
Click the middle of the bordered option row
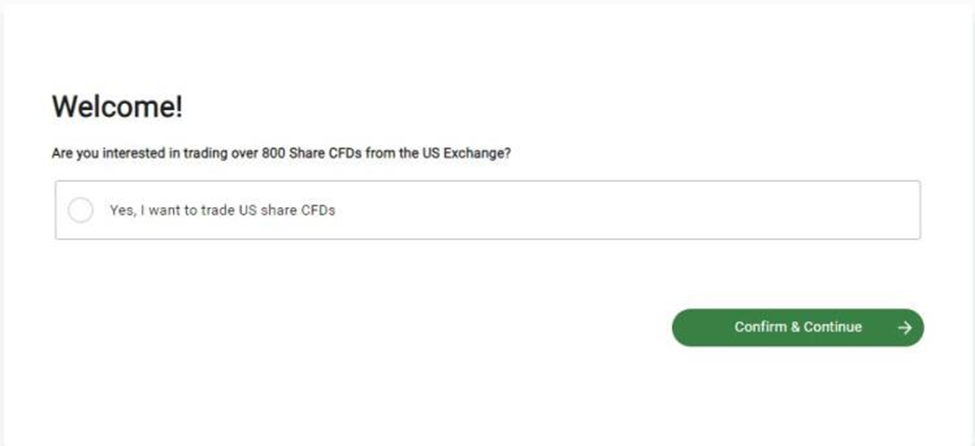tap(487, 211)
